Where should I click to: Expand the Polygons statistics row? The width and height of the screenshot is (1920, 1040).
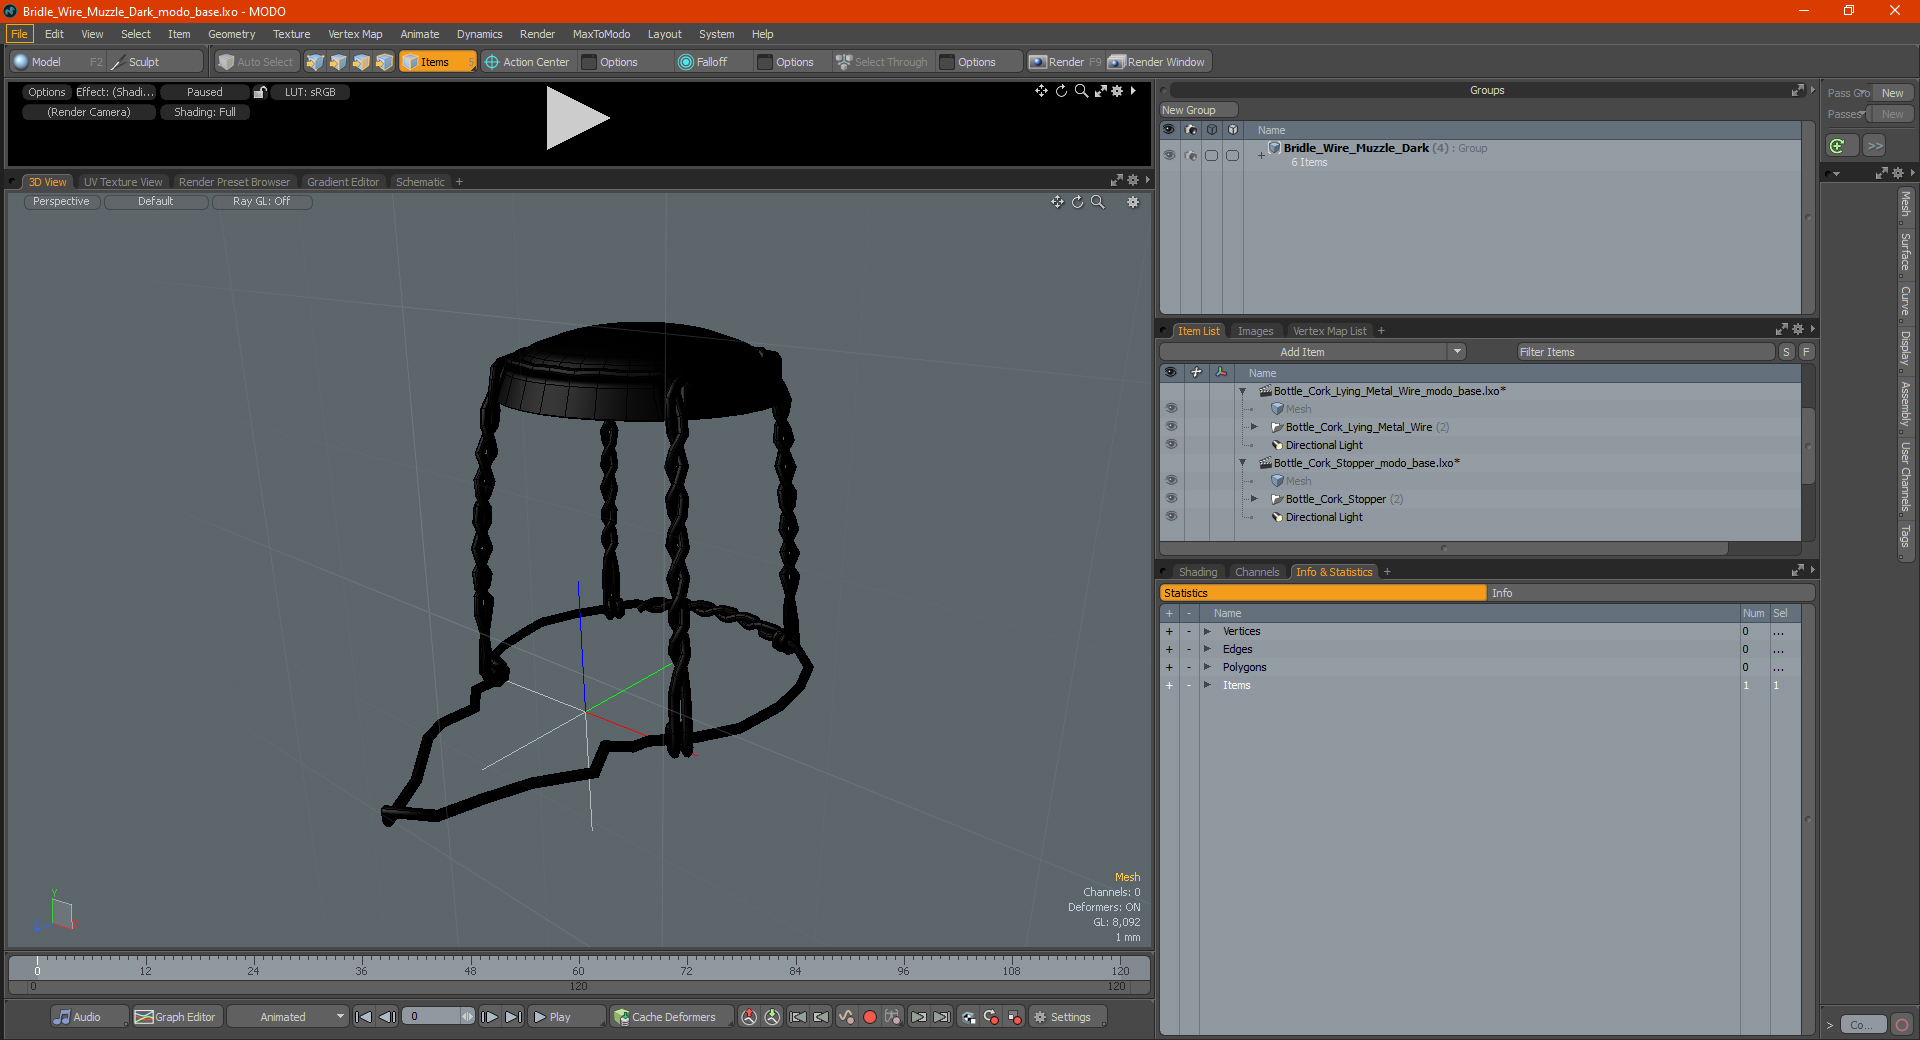(x=1208, y=668)
